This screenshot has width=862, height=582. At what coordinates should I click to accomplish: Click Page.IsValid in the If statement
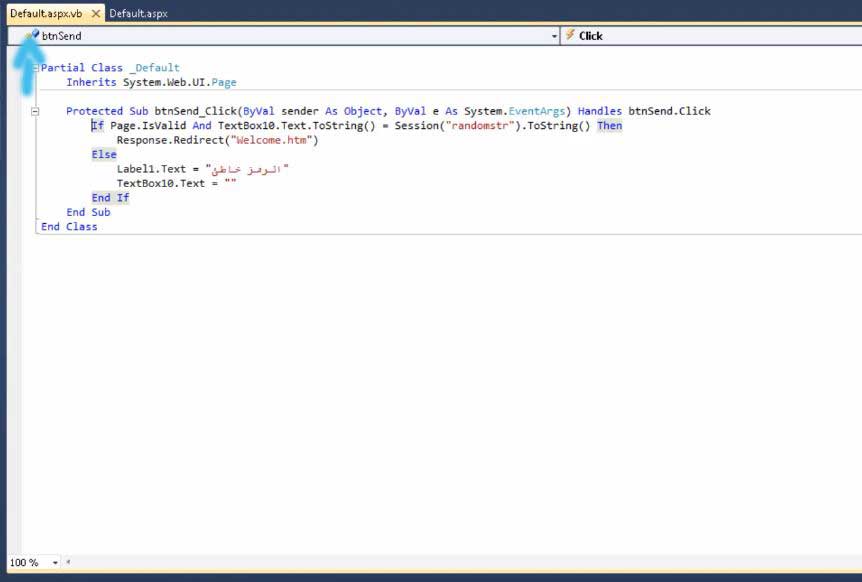coord(148,126)
